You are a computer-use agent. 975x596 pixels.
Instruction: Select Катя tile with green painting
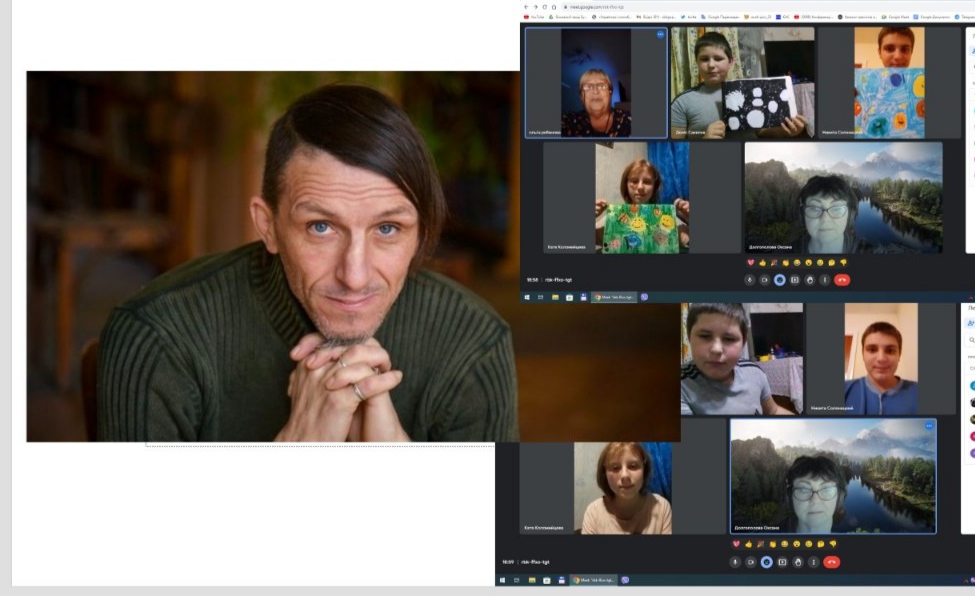click(642, 198)
